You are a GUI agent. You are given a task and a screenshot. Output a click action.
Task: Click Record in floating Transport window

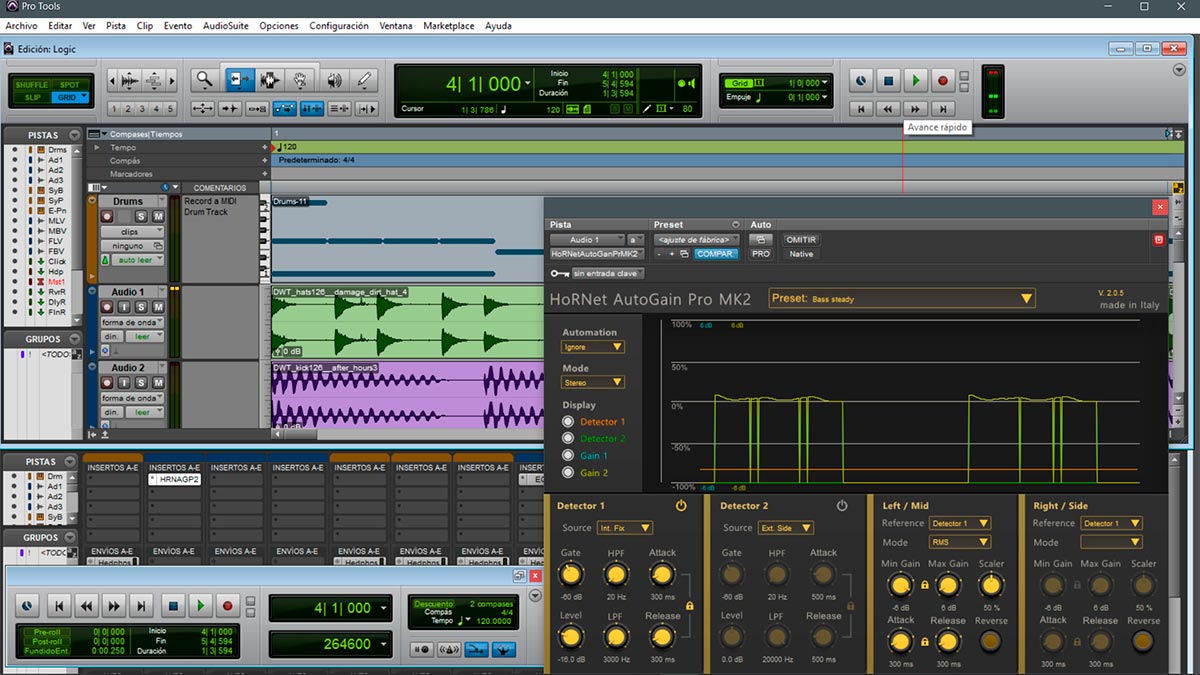pos(228,605)
